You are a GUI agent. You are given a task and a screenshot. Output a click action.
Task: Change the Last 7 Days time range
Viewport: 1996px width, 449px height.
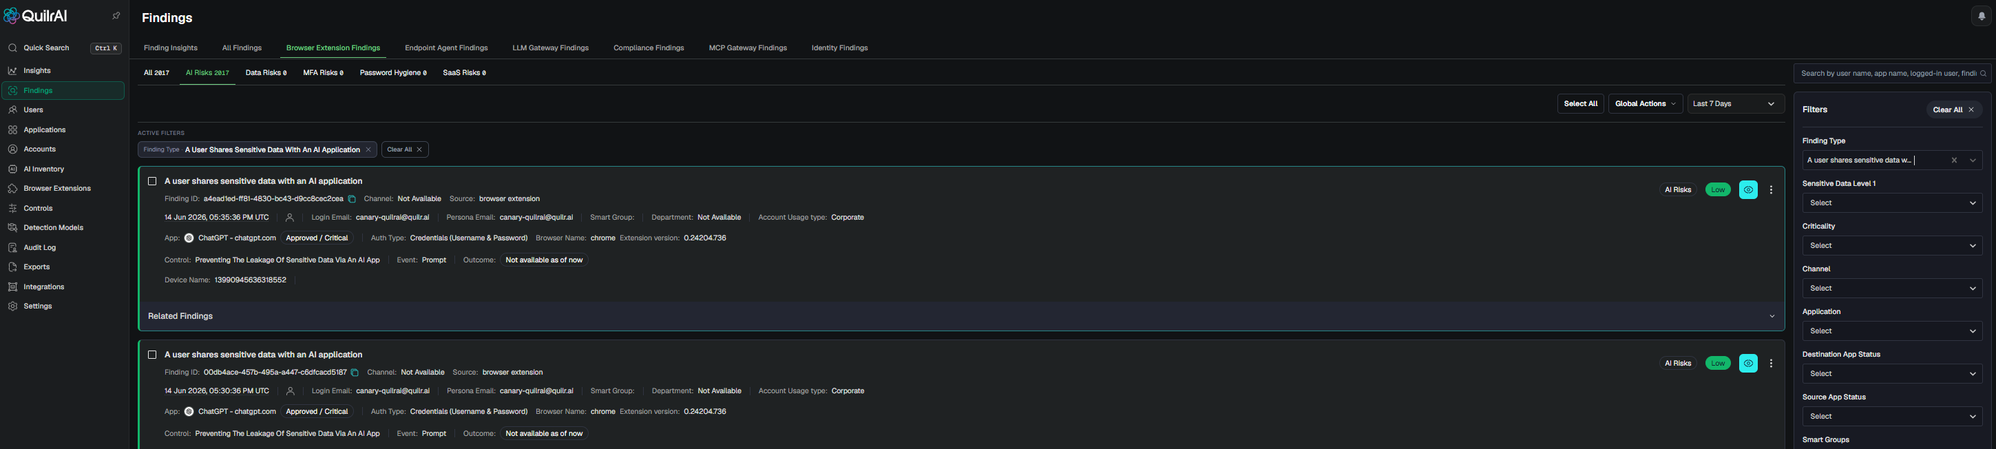[x=1735, y=104]
